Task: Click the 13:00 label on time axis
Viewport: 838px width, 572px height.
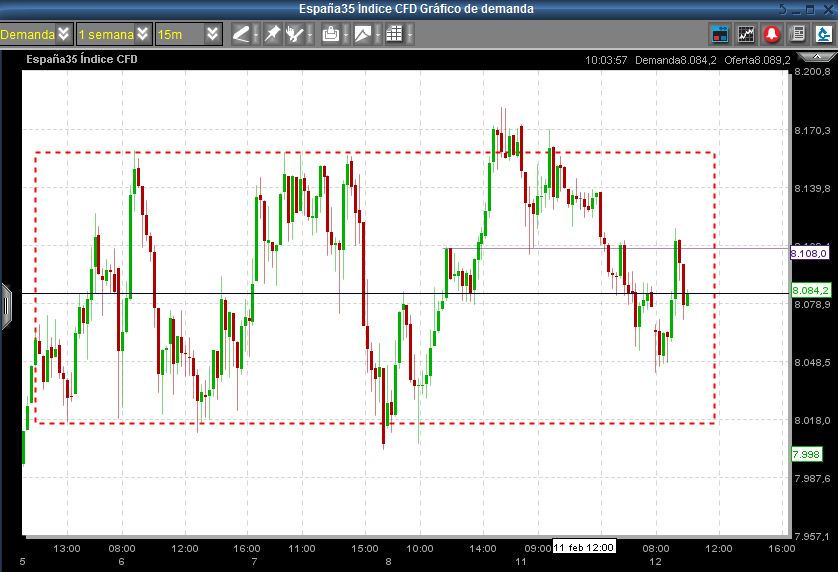Action: tap(67, 548)
